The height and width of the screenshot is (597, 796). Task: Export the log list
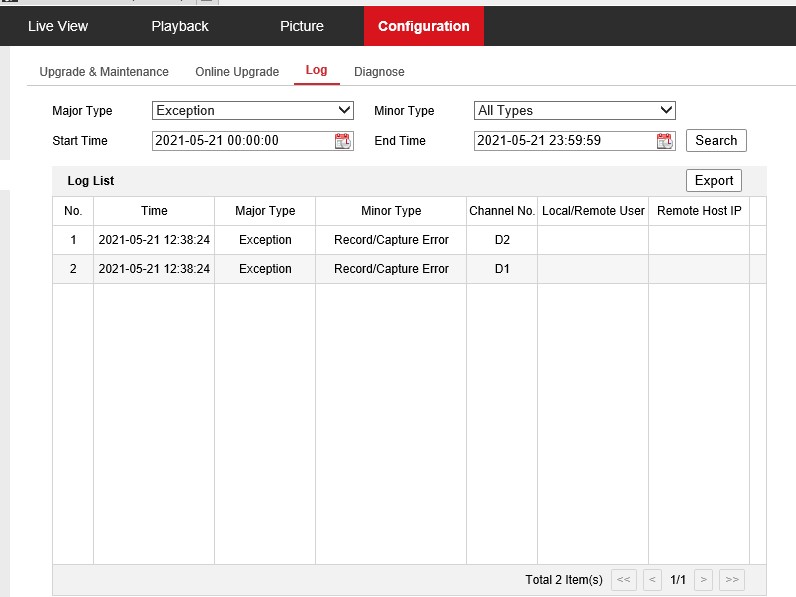(x=714, y=181)
